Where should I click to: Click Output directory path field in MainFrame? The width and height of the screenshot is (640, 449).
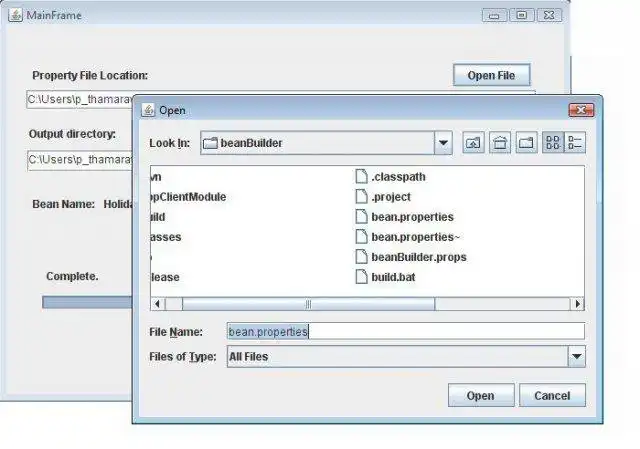coord(80,160)
